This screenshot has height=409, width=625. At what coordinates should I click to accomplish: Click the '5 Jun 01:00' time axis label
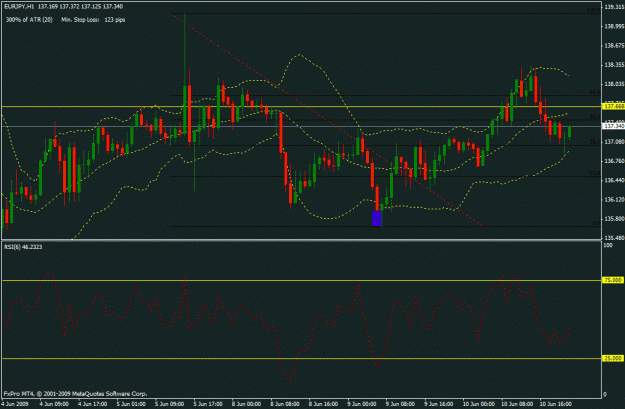(x=131, y=404)
